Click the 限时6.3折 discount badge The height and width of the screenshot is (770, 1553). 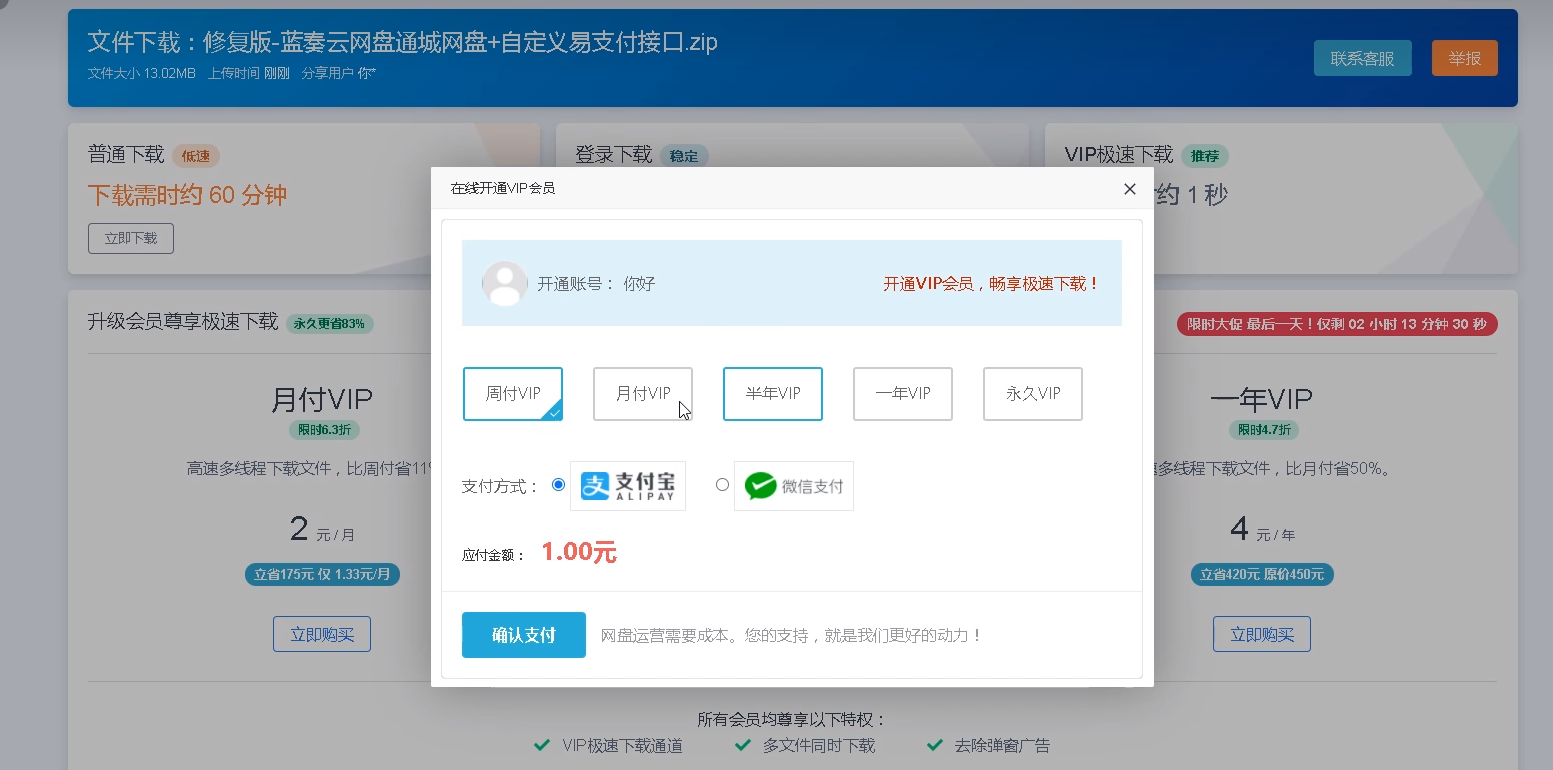coord(324,430)
